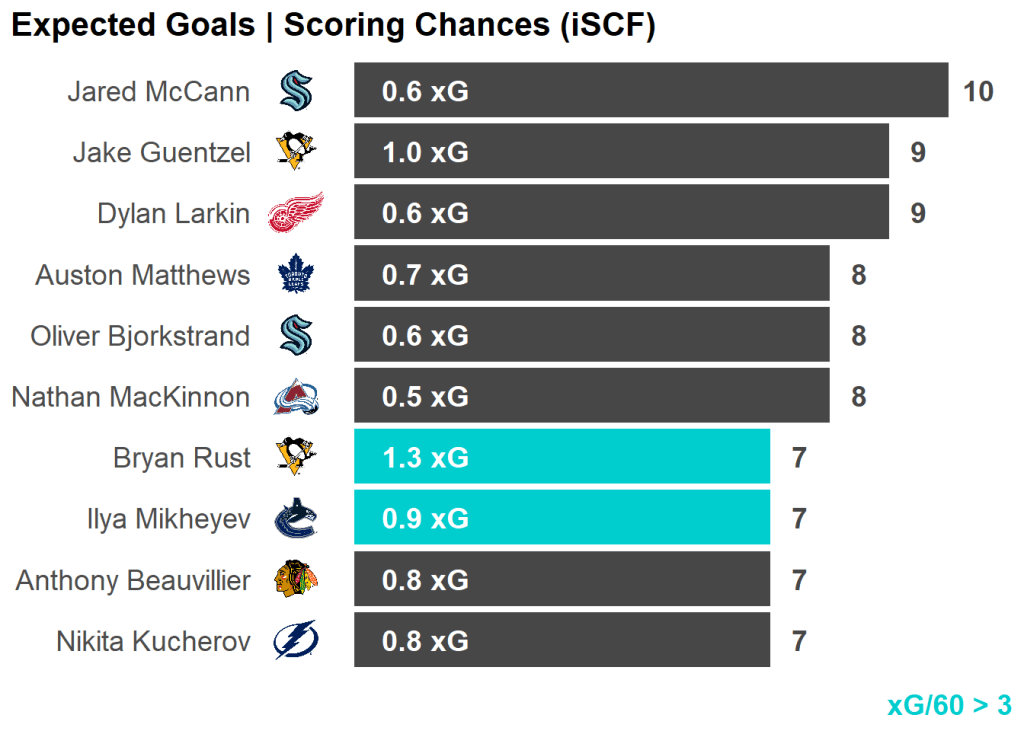Click Bryan Rust's teal 1.3 xG bar
The height and width of the screenshot is (731, 1024).
point(561,458)
